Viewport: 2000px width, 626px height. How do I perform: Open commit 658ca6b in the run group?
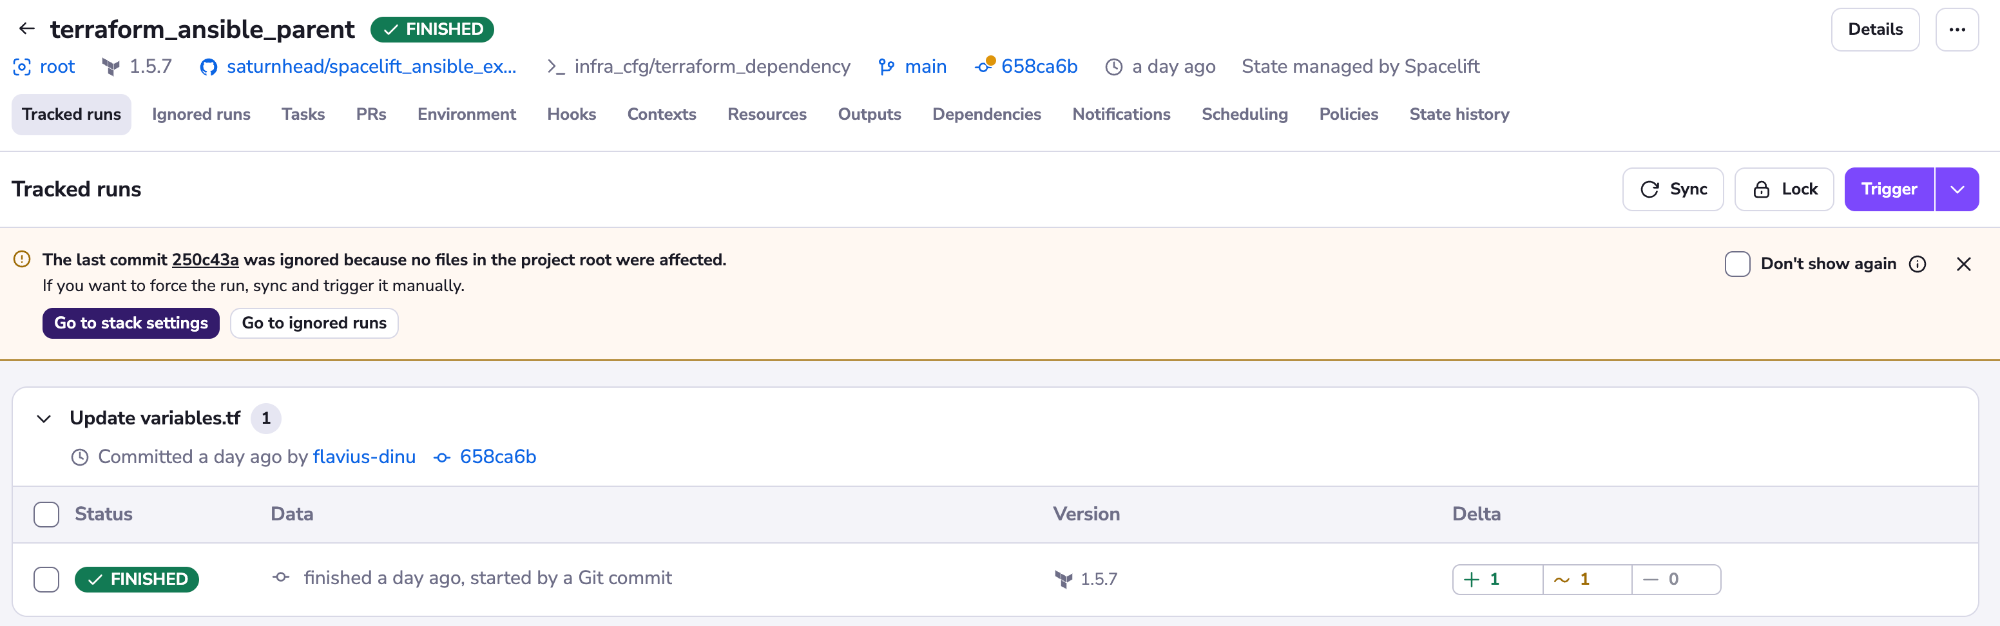[498, 457]
